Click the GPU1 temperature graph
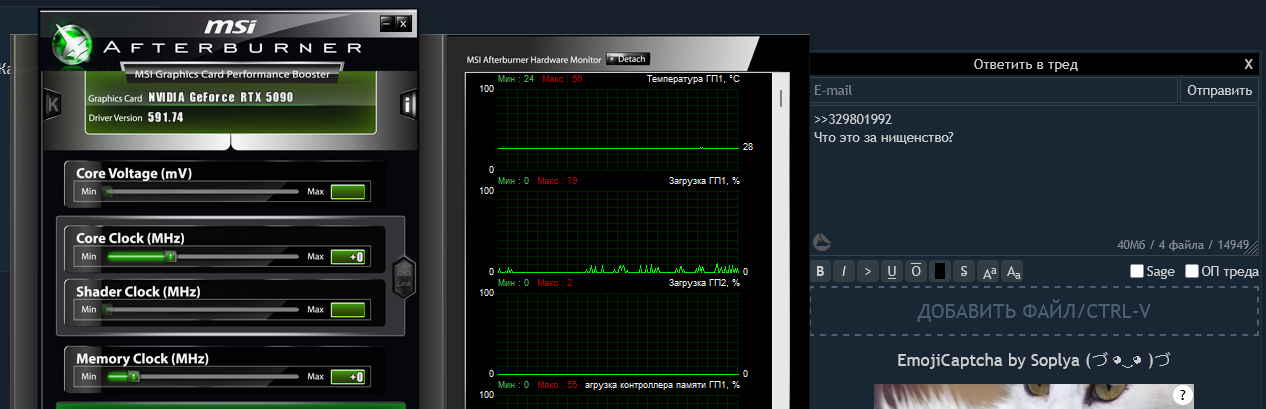The height and width of the screenshot is (409, 1266). pyautogui.click(x=618, y=129)
